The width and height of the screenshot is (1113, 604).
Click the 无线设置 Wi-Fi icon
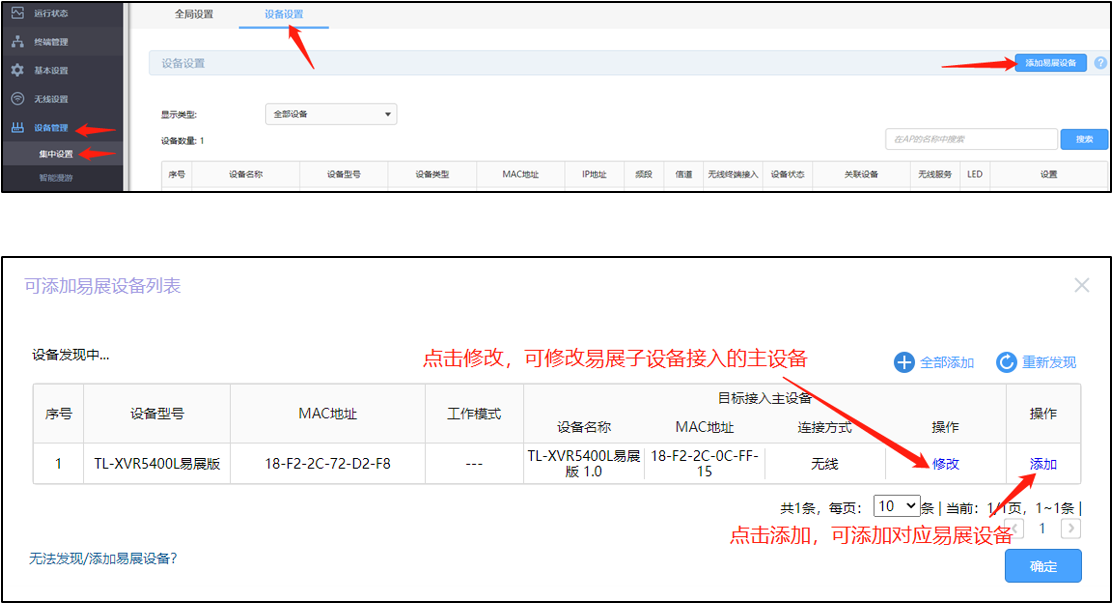17,99
